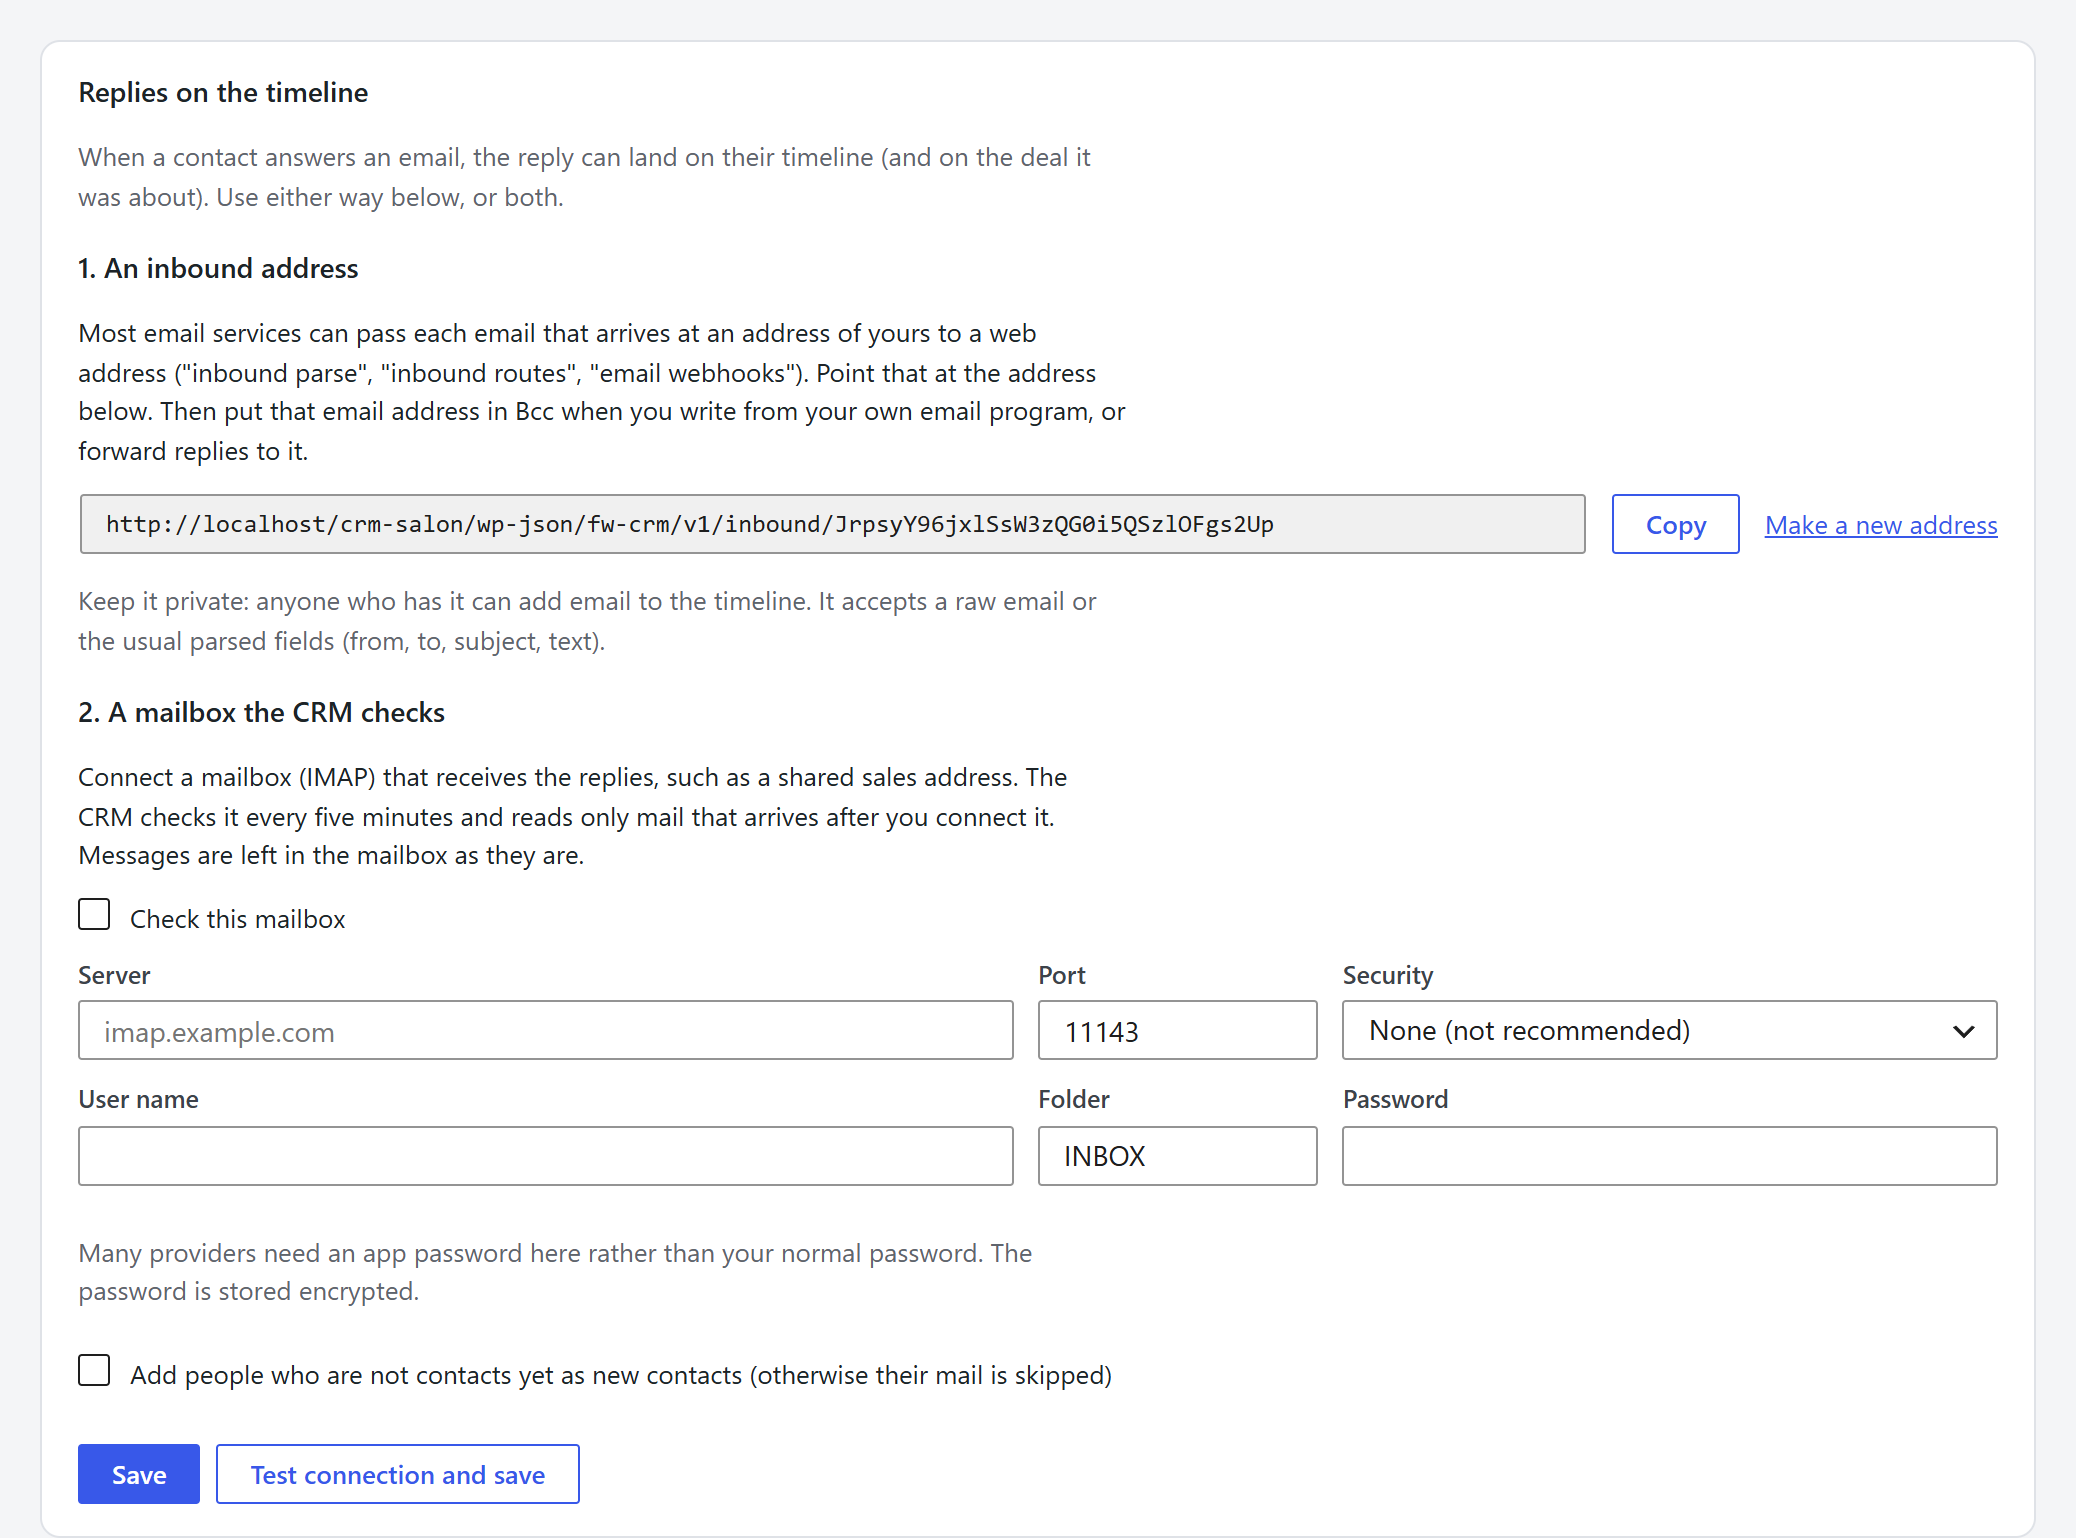Open the Security dropdown
This screenshot has width=2076, height=1538.
coord(1669,1031)
